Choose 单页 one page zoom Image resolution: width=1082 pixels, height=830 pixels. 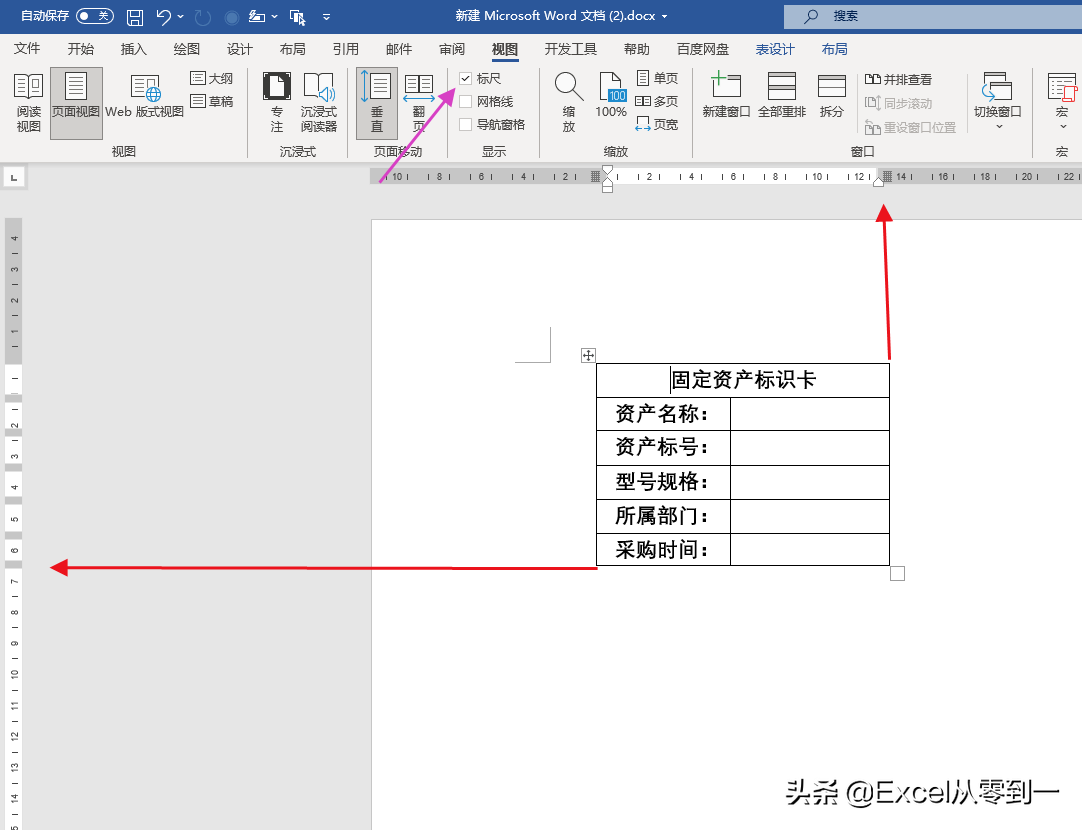(657, 78)
